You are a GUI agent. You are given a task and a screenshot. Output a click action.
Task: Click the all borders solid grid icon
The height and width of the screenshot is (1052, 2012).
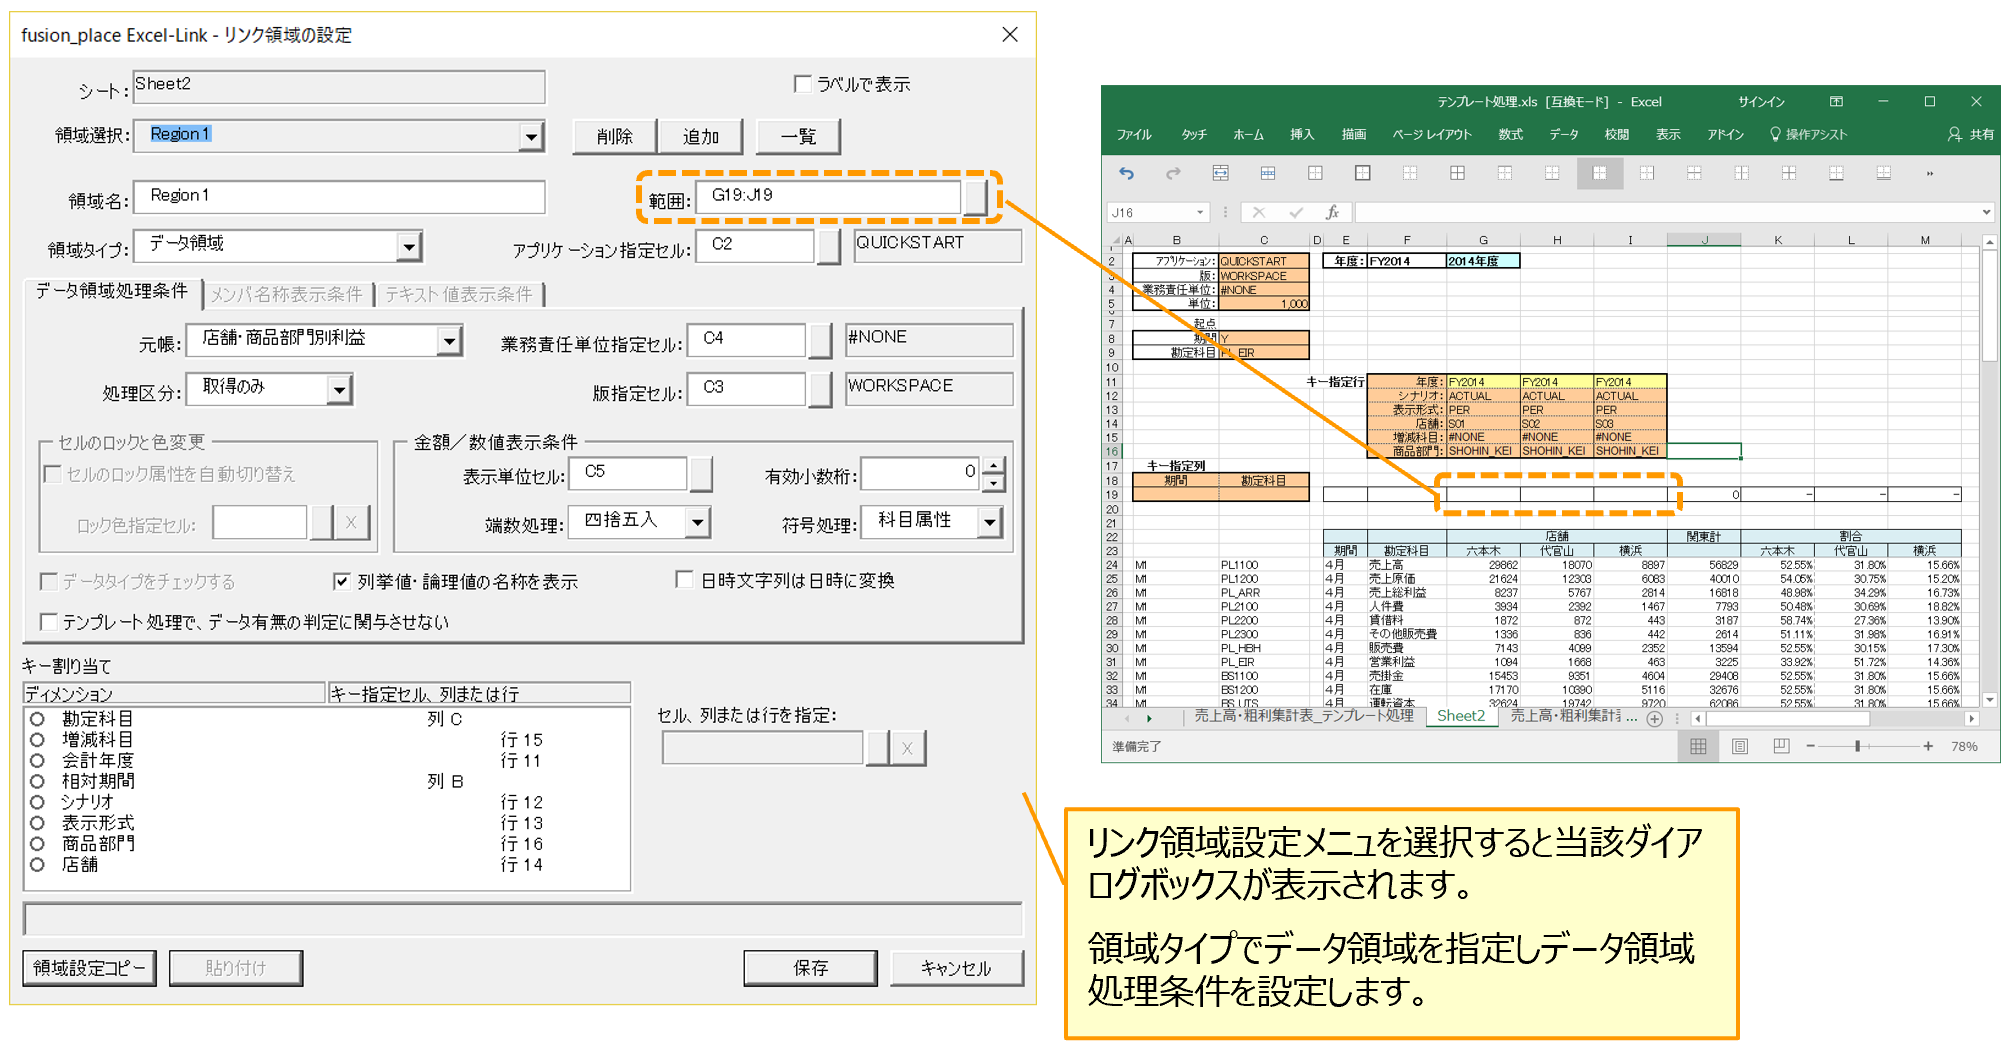point(1457,174)
